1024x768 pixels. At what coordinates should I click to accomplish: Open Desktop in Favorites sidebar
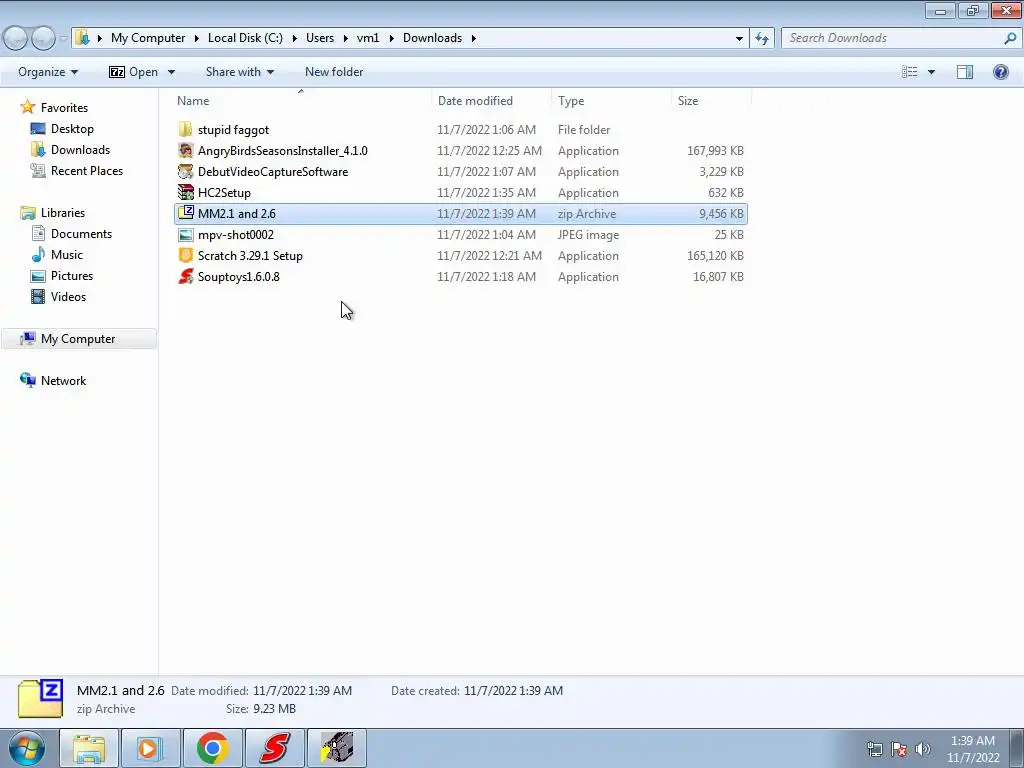pos(72,129)
